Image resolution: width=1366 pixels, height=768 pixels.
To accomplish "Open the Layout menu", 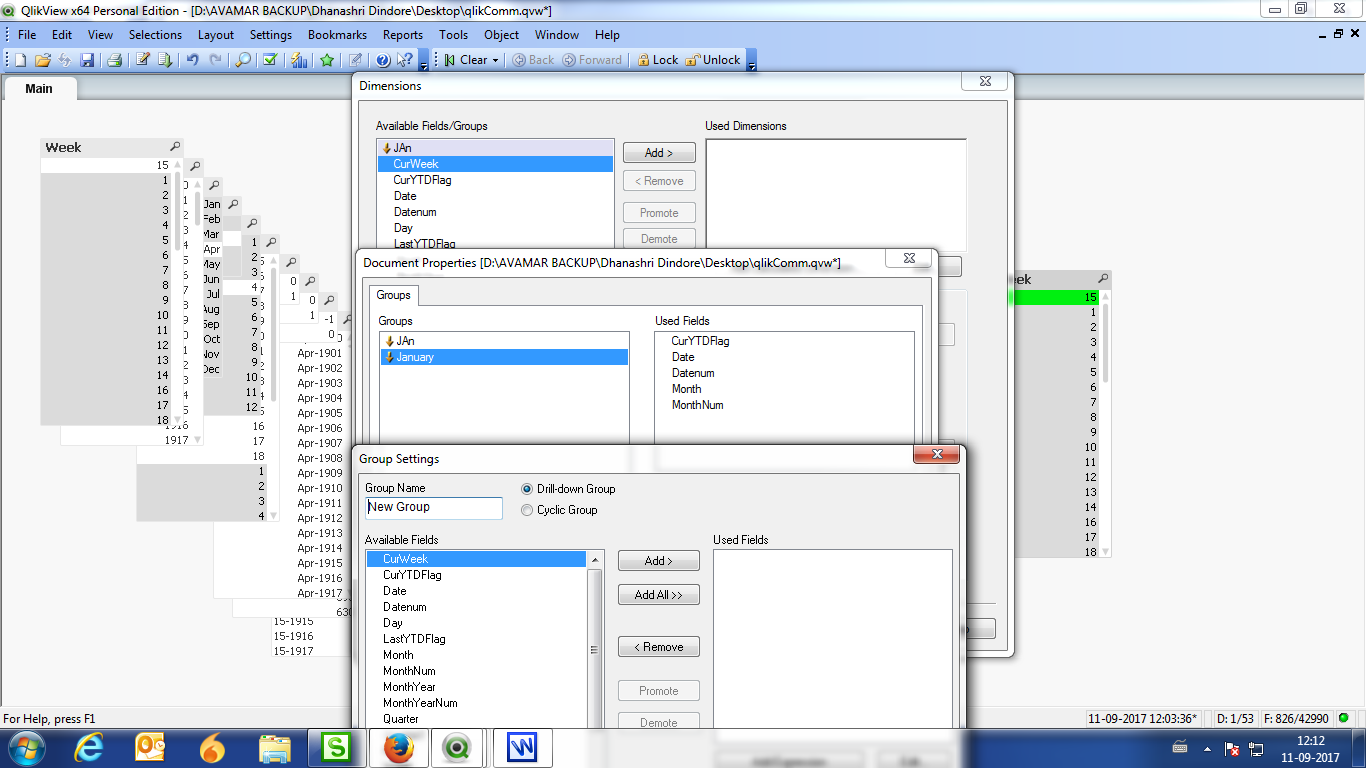I will tap(216, 34).
